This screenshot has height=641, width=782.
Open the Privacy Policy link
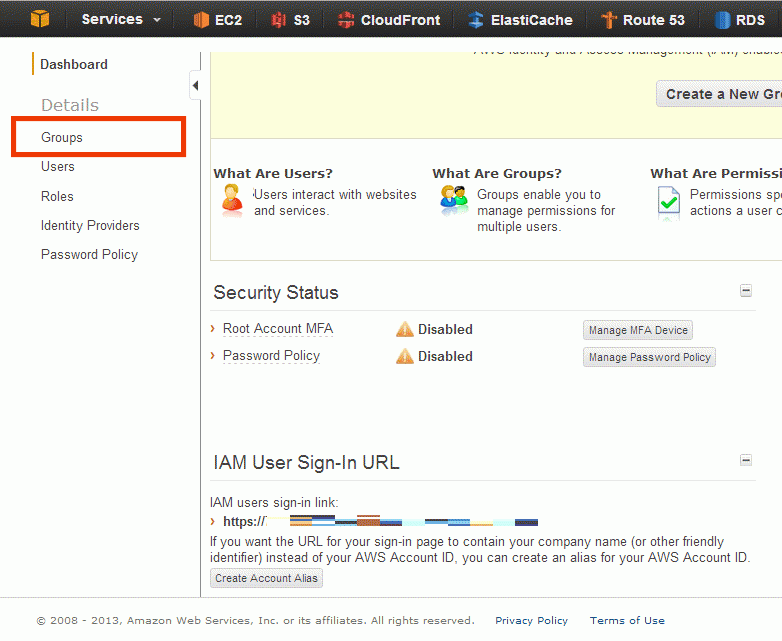point(531,621)
